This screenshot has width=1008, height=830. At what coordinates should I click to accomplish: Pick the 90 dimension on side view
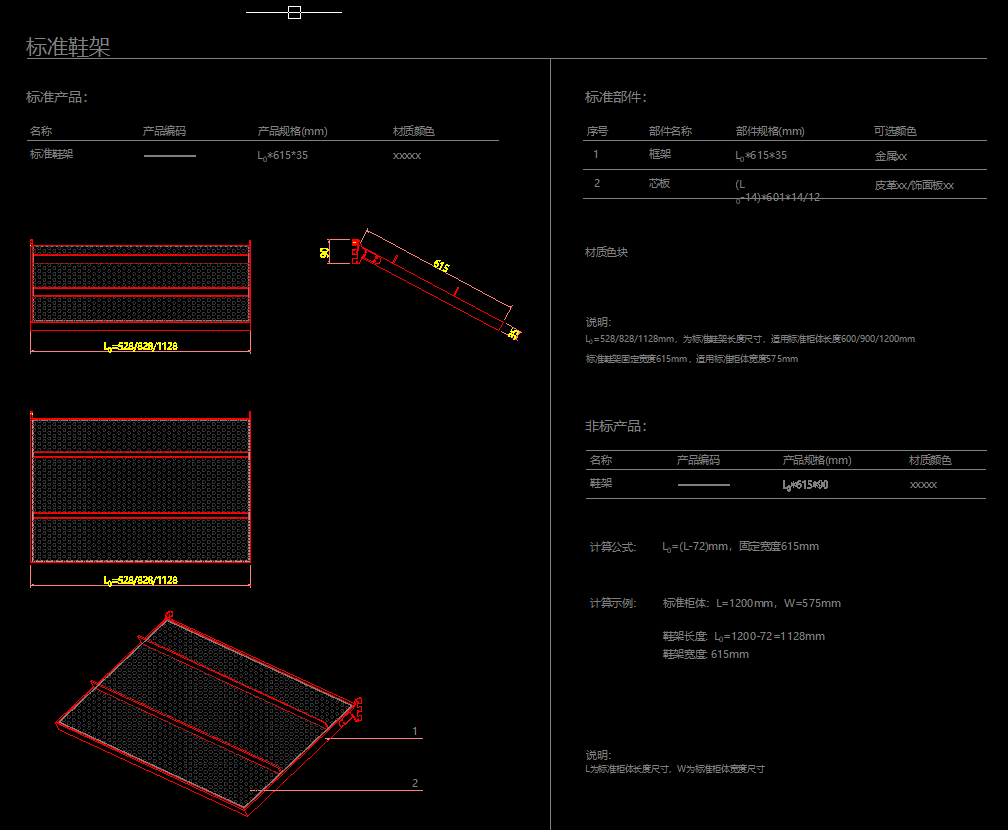click(x=325, y=253)
